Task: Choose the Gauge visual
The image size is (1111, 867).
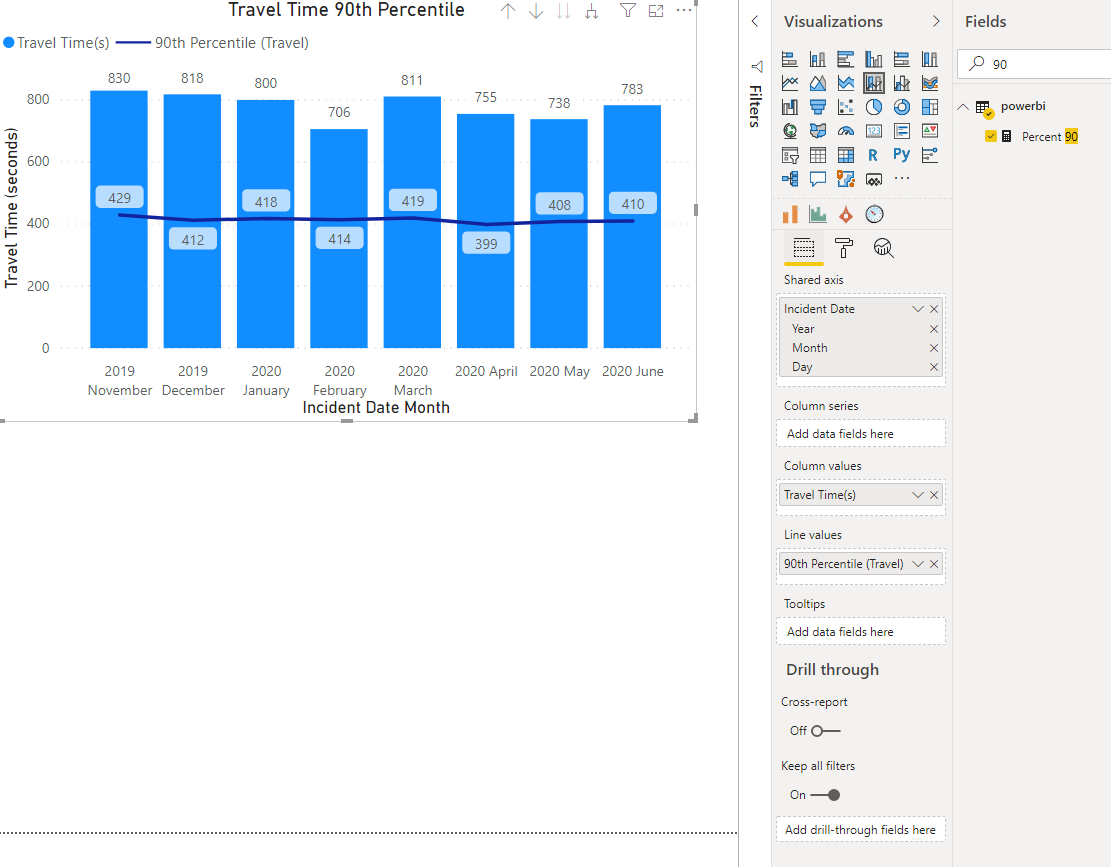Action: [x=845, y=131]
